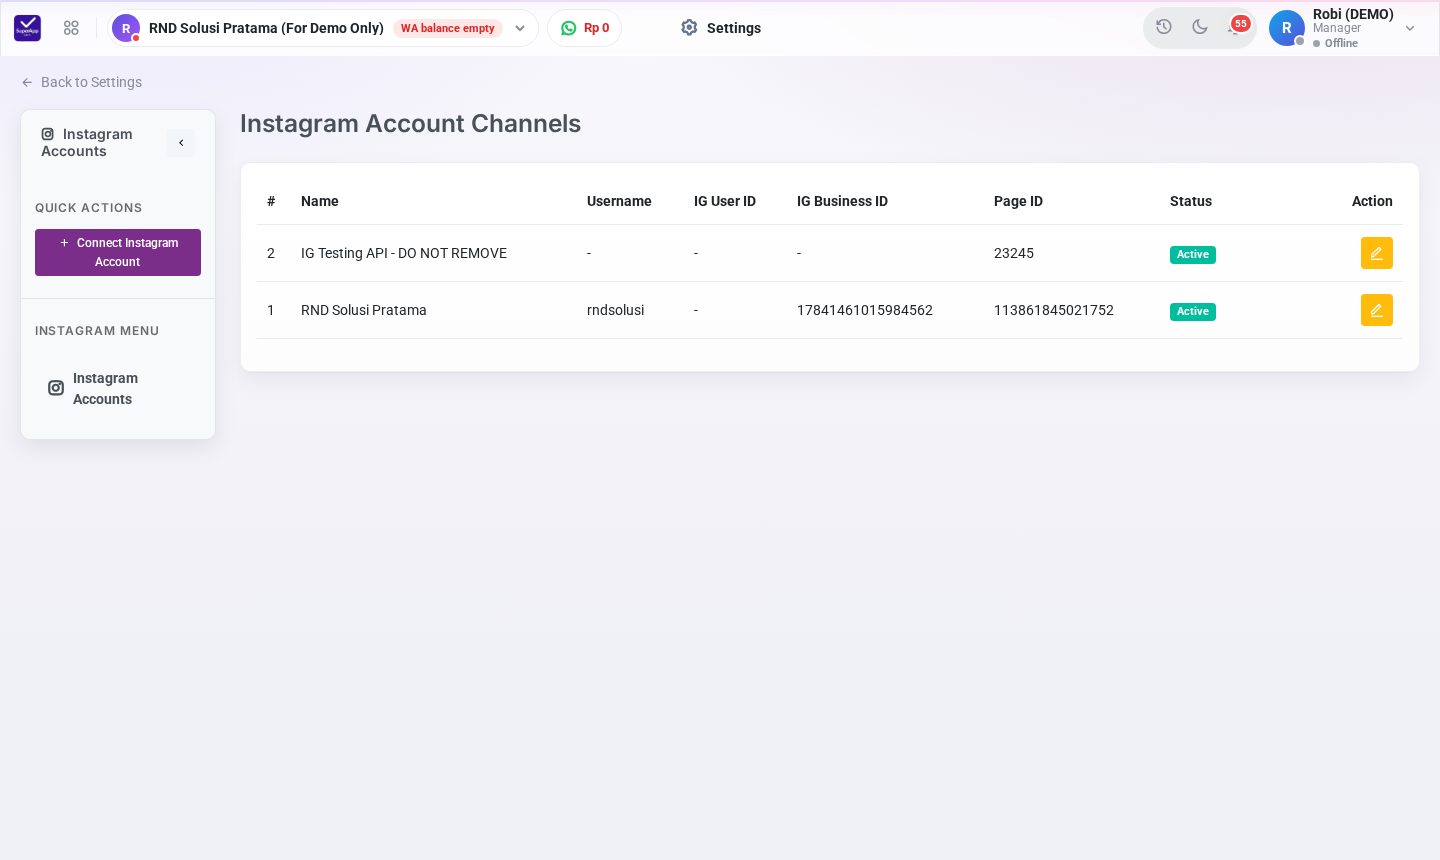Screen dimensions: 1440x860
Task: Click 'RND Solusi Pratama' name in table
Action: [364, 310]
